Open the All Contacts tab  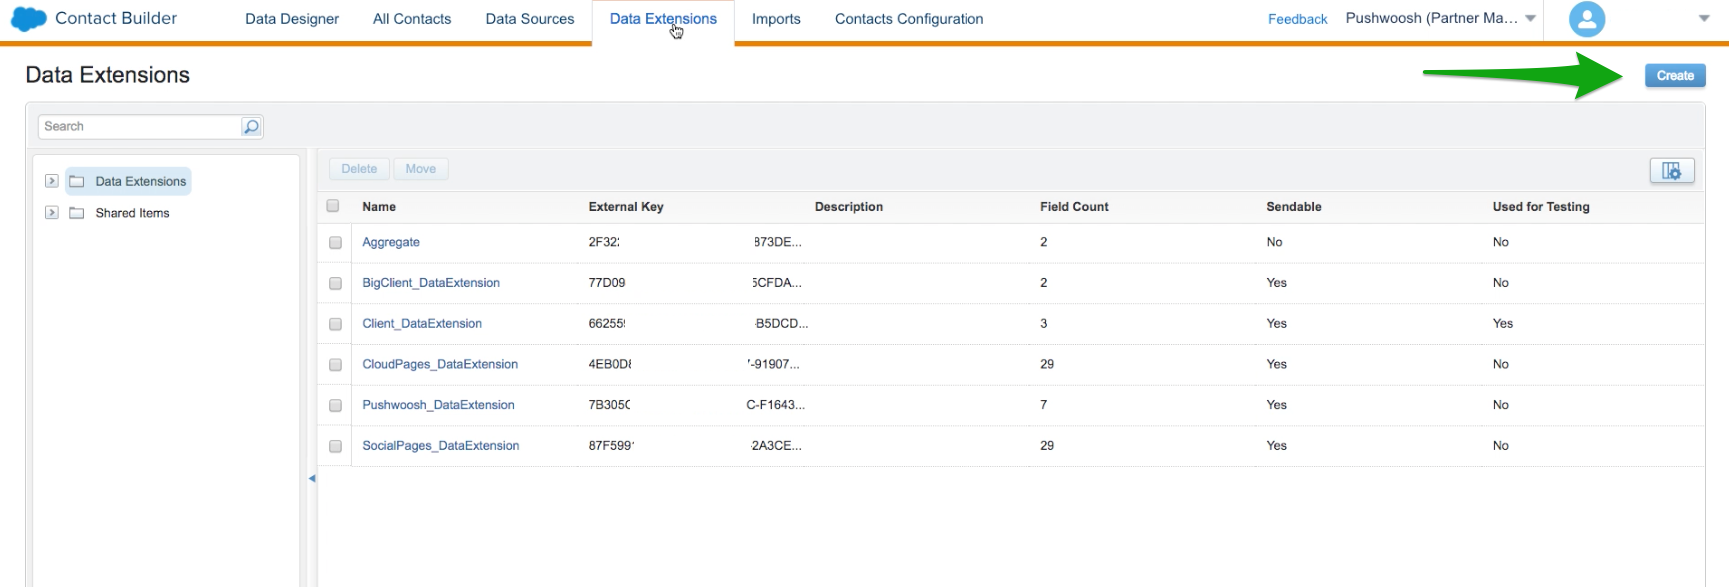coord(412,19)
